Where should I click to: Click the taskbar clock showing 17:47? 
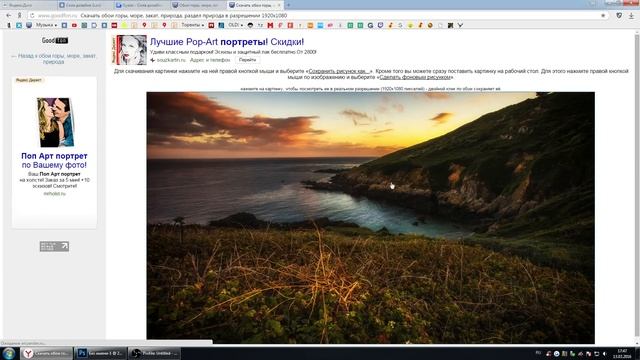tap(622, 353)
